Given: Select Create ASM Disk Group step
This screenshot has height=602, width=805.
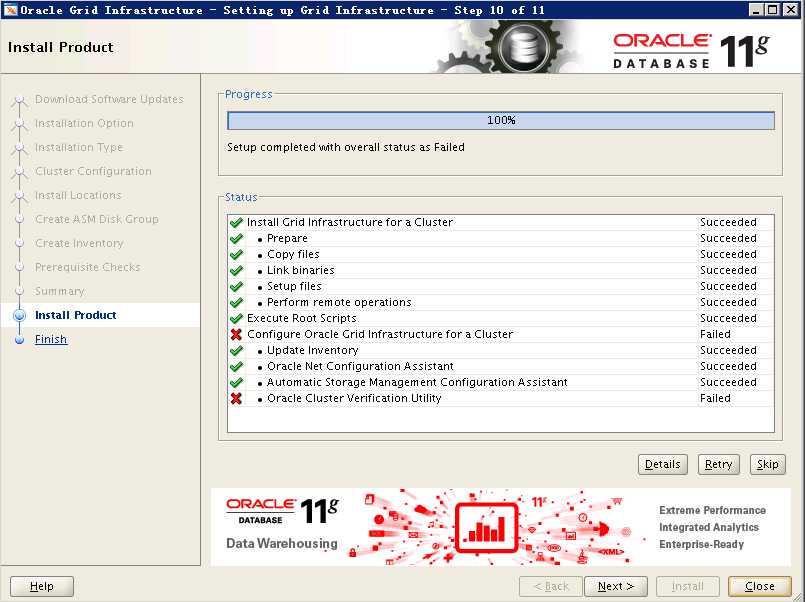Looking at the screenshot, I should (x=97, y=219).
